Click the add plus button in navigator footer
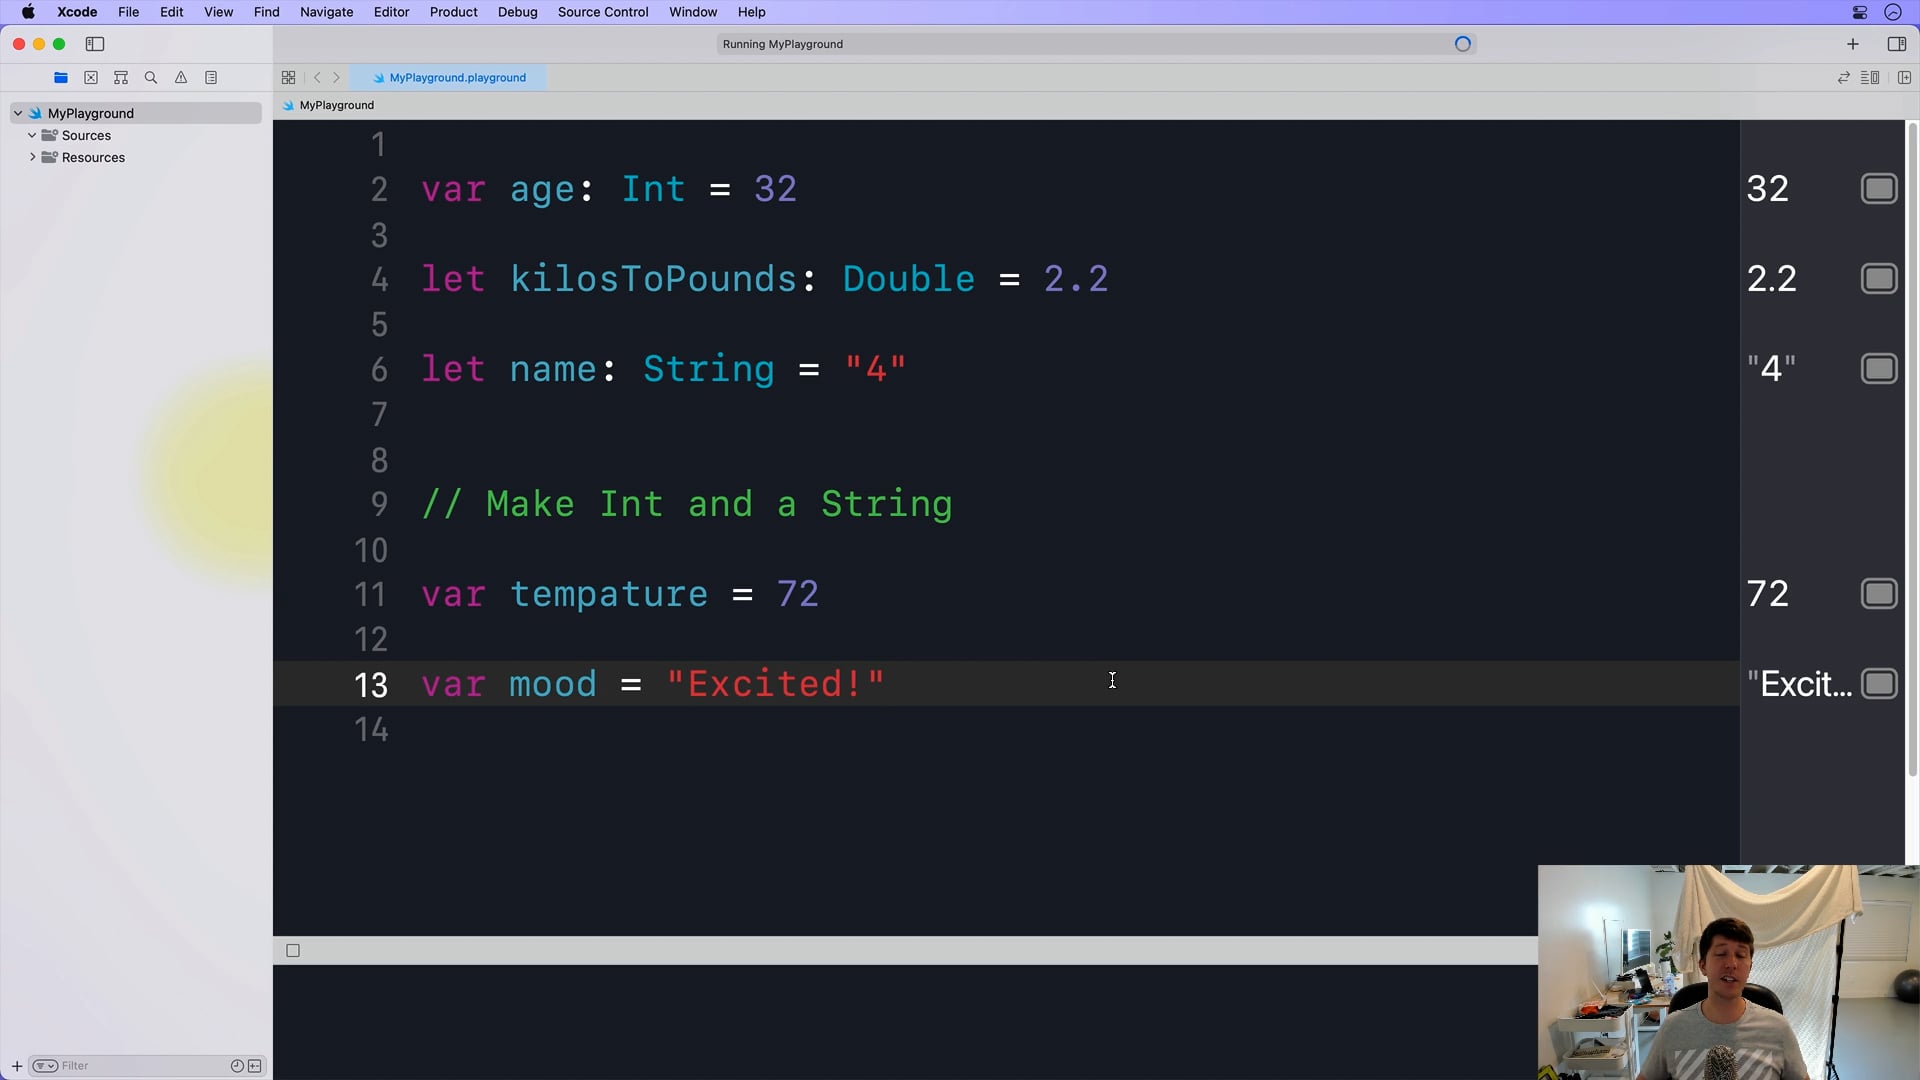This screenshot has height=1080, width=1920. 17,1066
